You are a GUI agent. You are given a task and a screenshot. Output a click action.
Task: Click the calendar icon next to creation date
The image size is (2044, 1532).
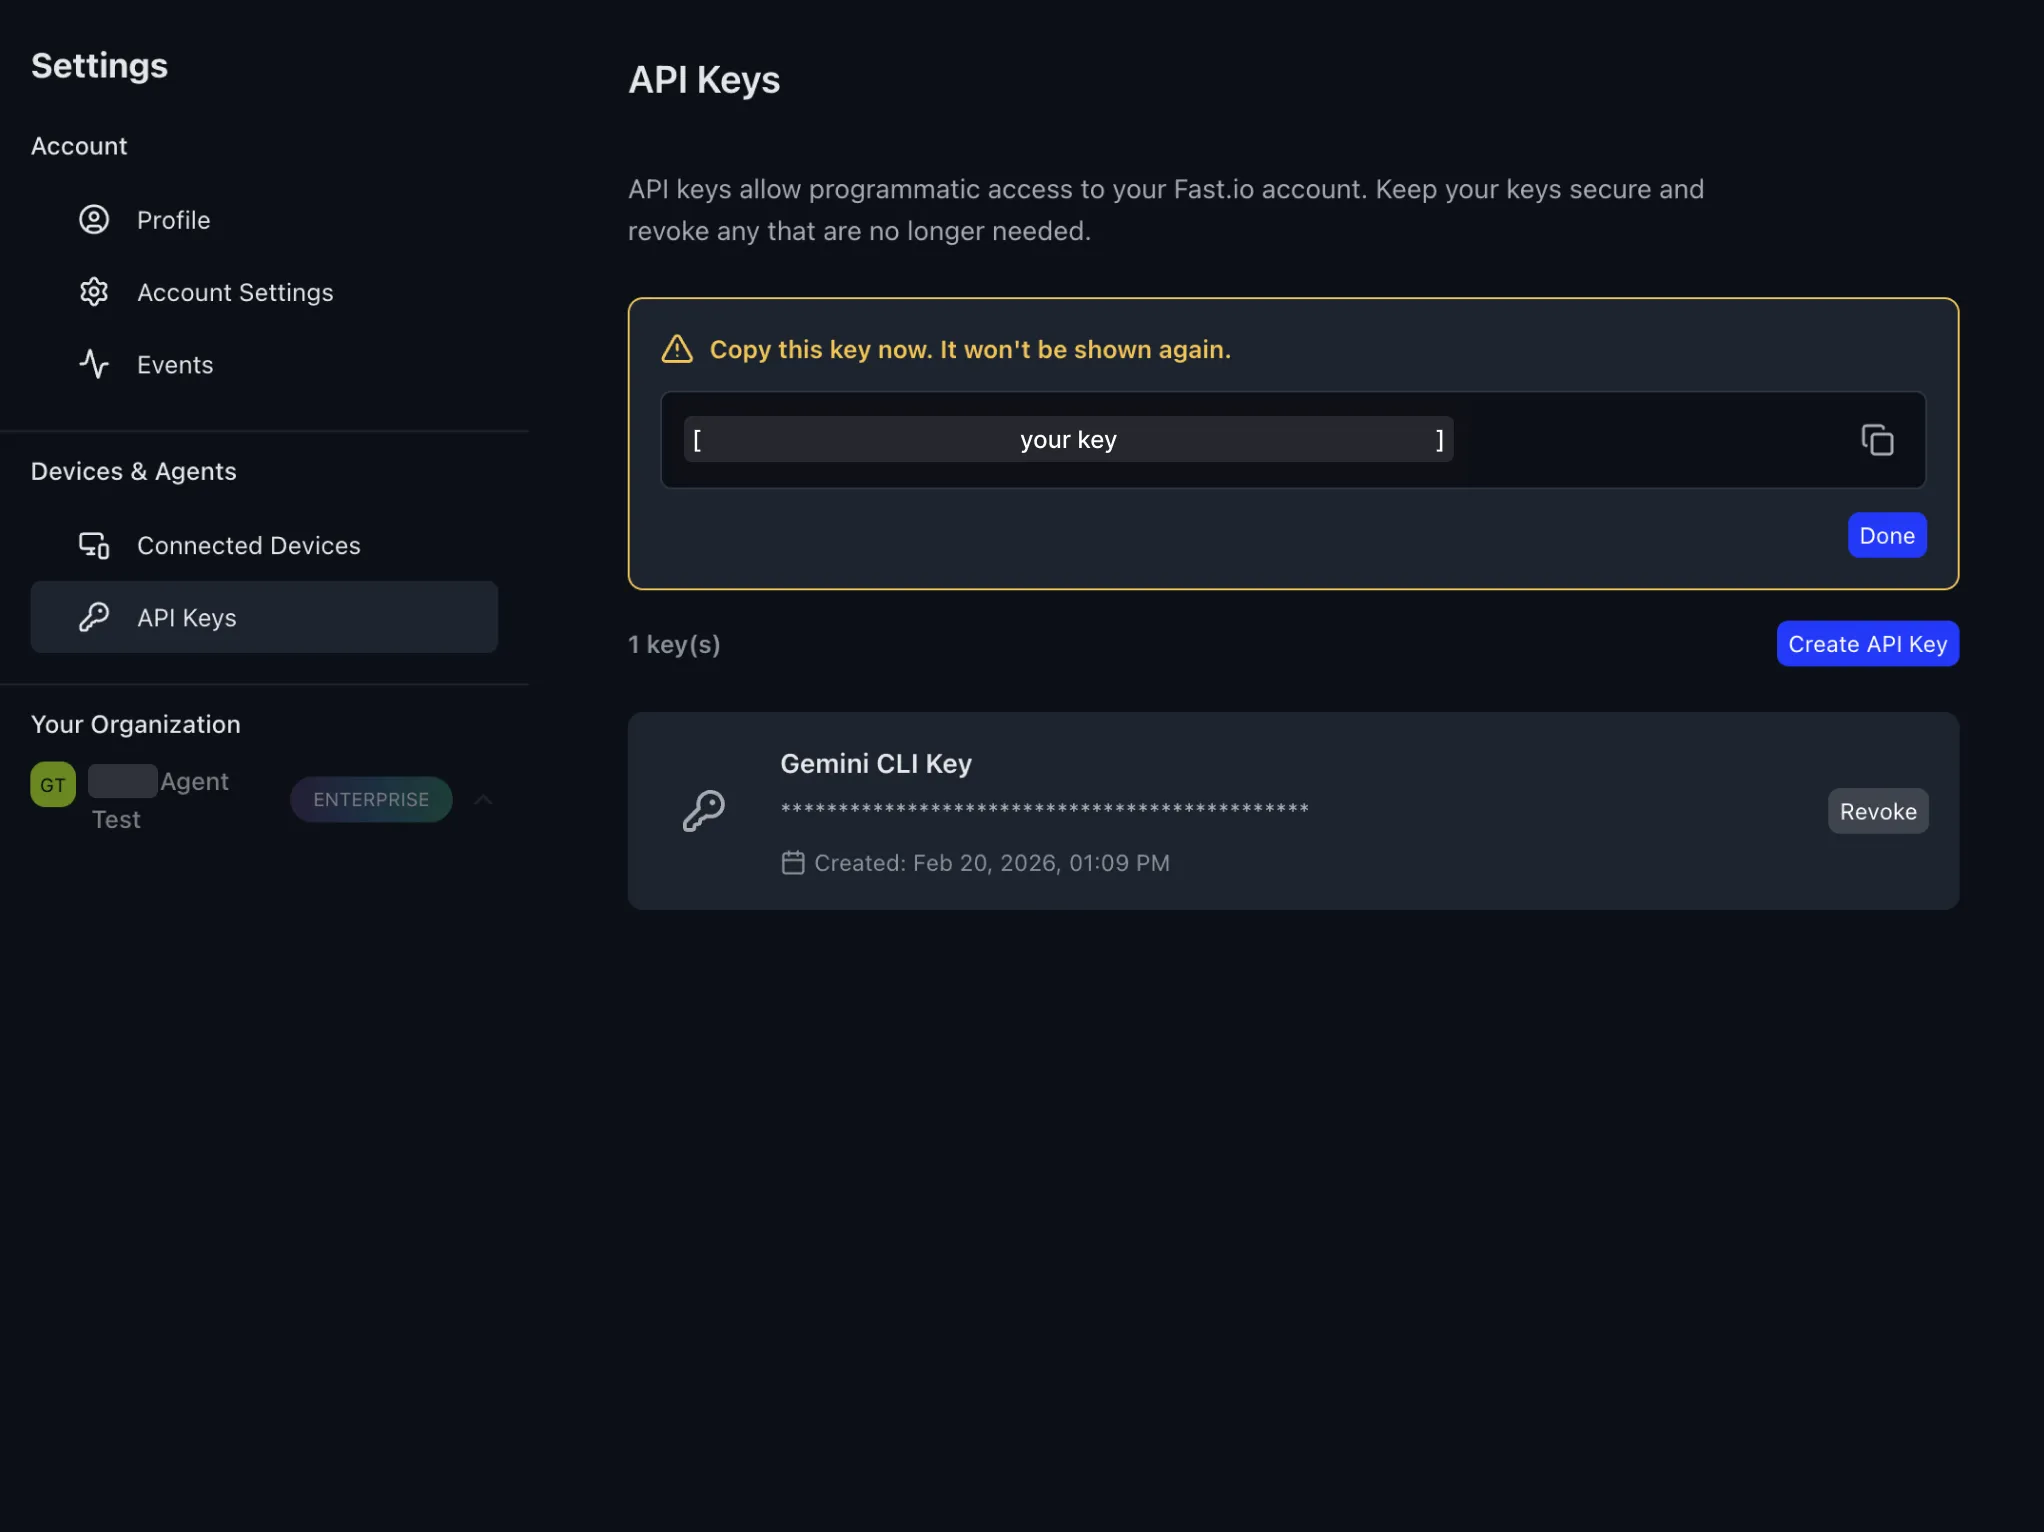pyautogui.click(x=792, y=862)
